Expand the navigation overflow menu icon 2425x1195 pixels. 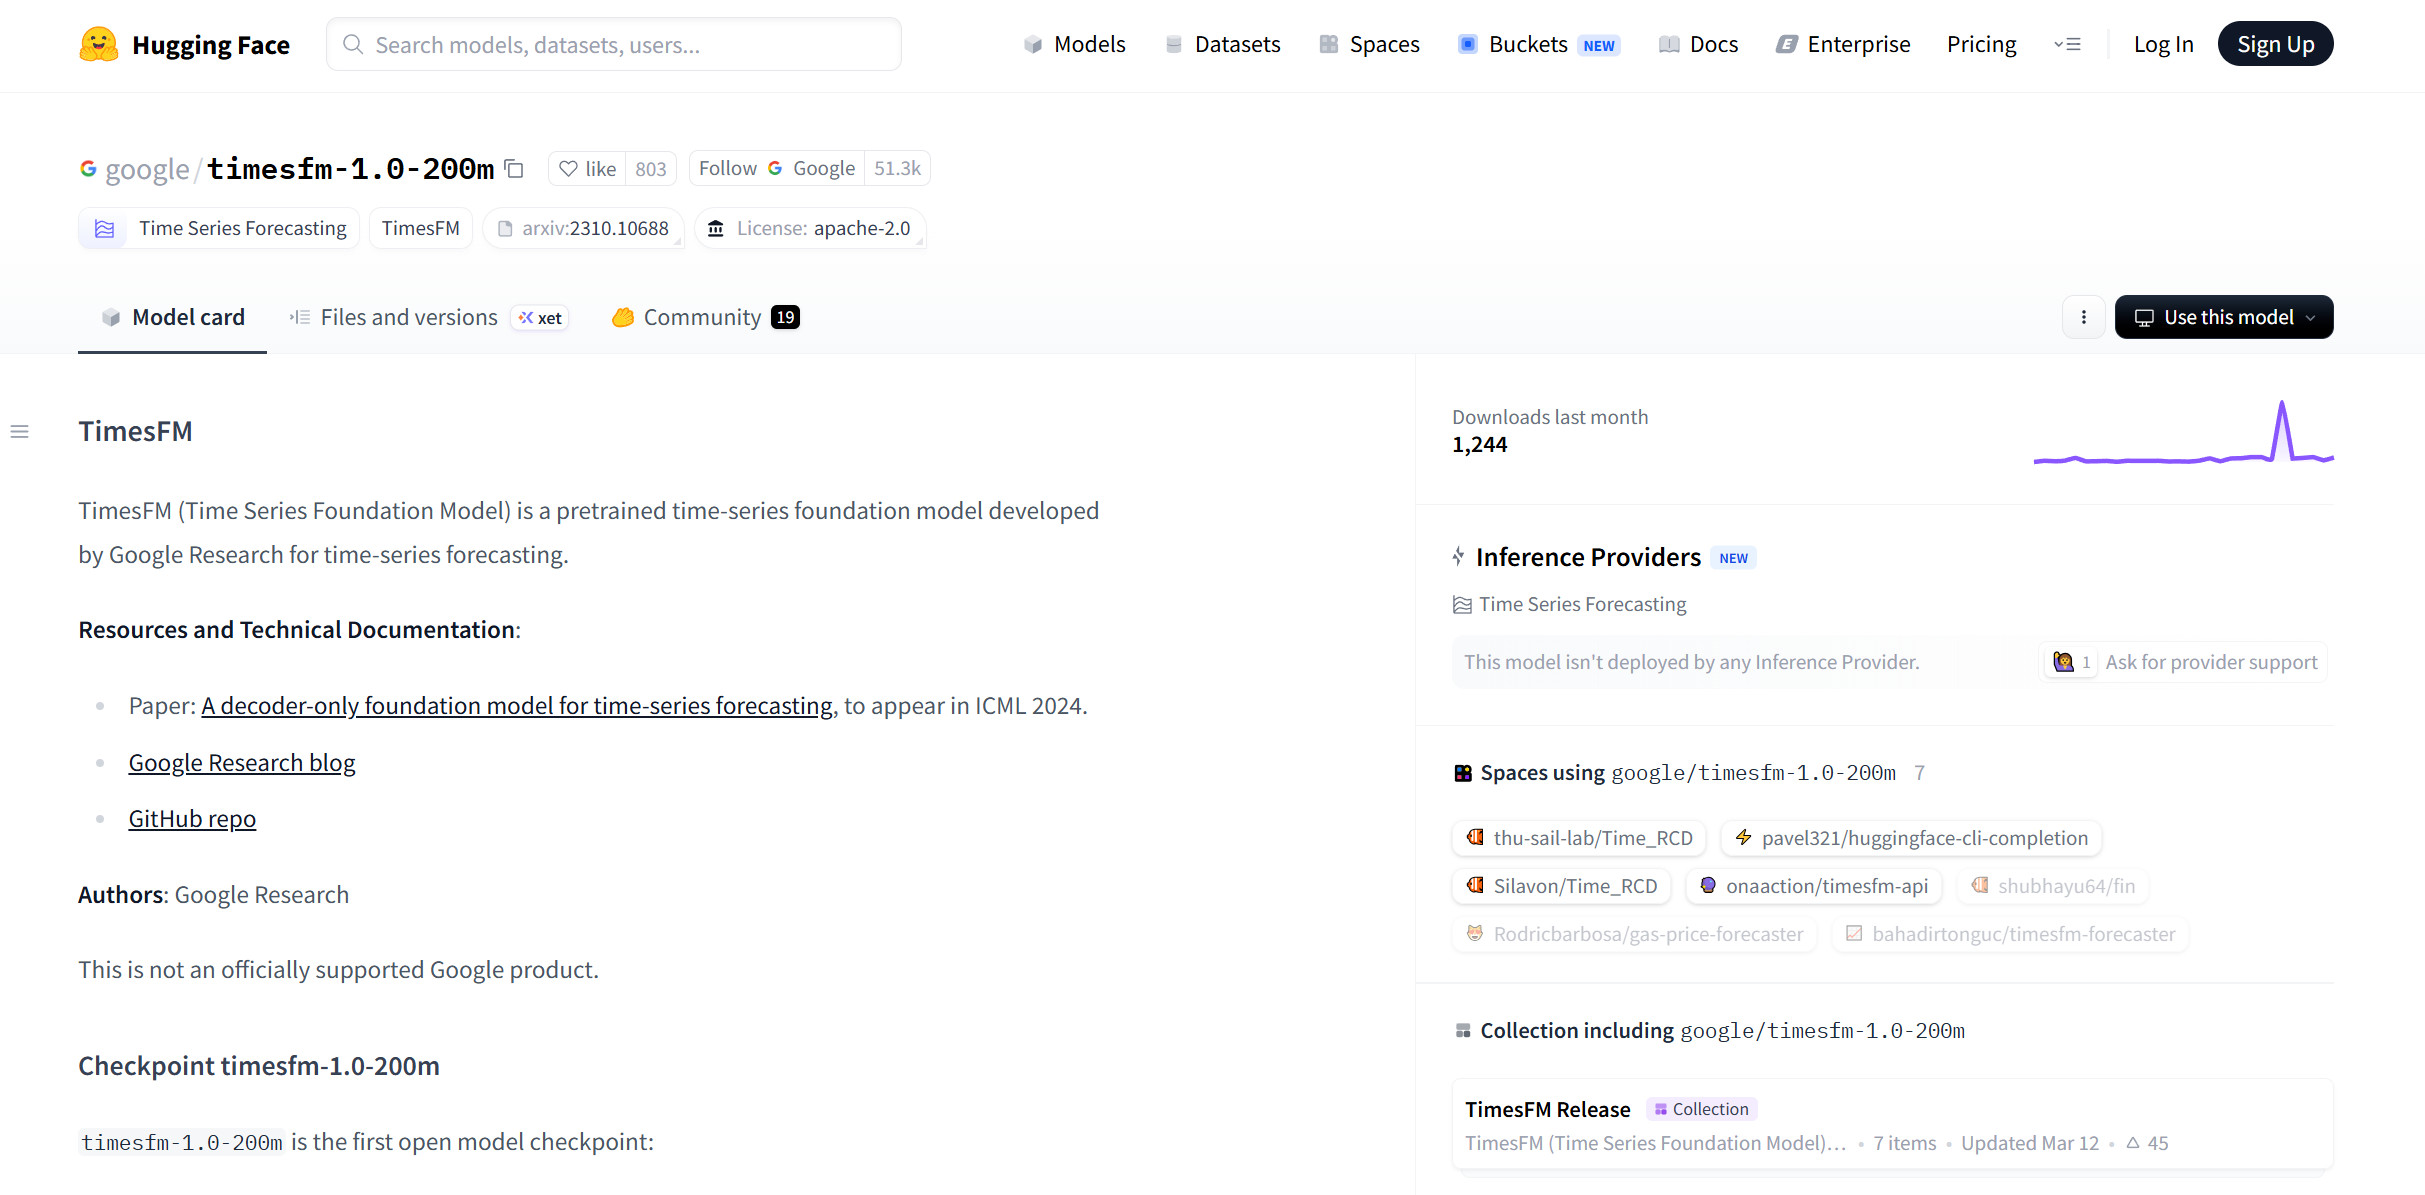coord(2067,45)
